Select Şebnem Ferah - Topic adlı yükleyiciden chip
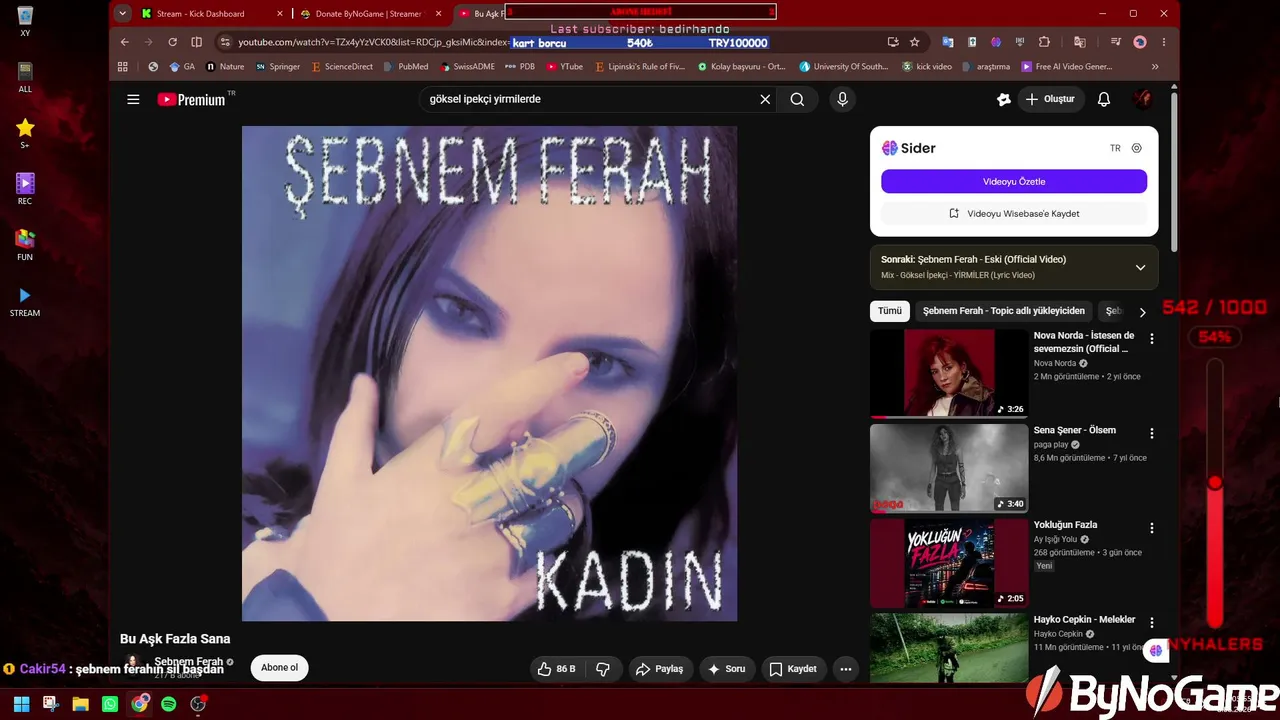Viewport: 1280px width, 720px height. (x=1003, y=311)
